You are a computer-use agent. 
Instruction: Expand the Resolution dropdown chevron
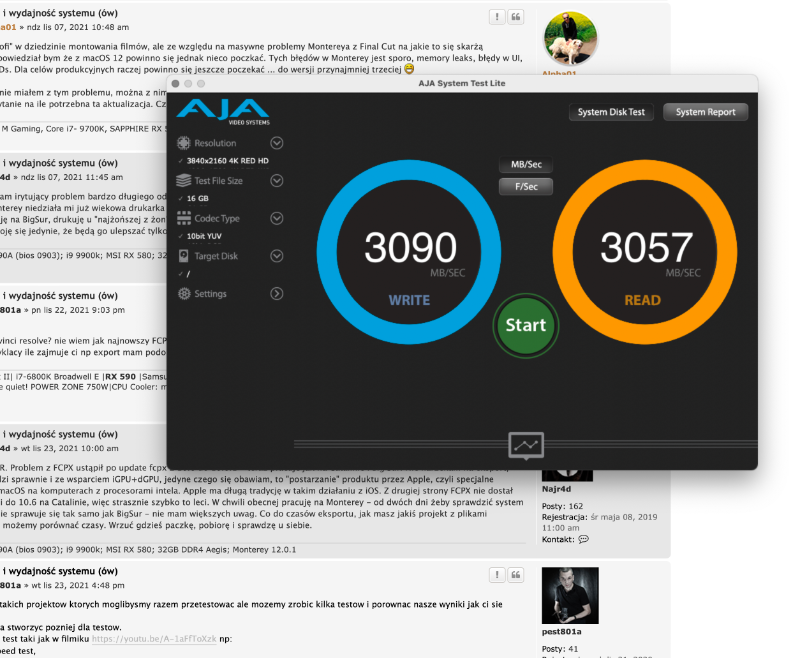pyautogui.click(x=277, y=143)
